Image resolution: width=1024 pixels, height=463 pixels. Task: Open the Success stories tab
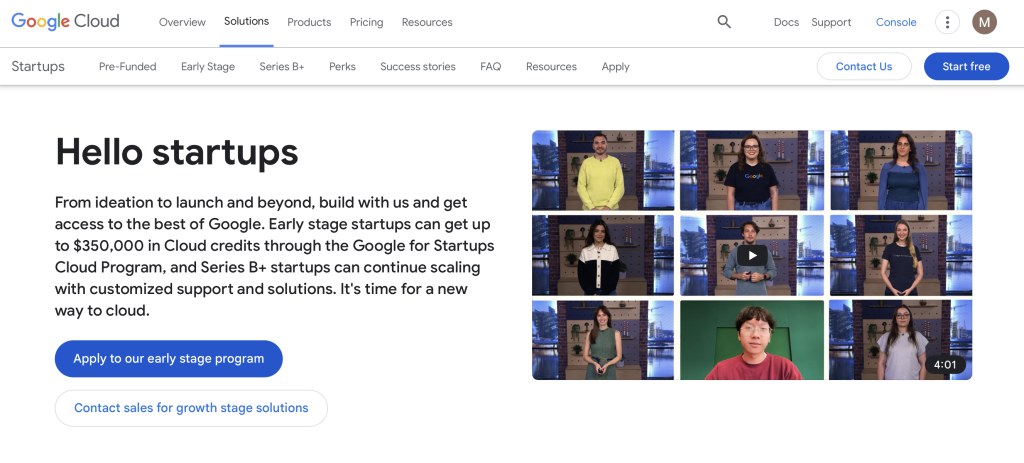pyautogui.click(x=418, y=67)
